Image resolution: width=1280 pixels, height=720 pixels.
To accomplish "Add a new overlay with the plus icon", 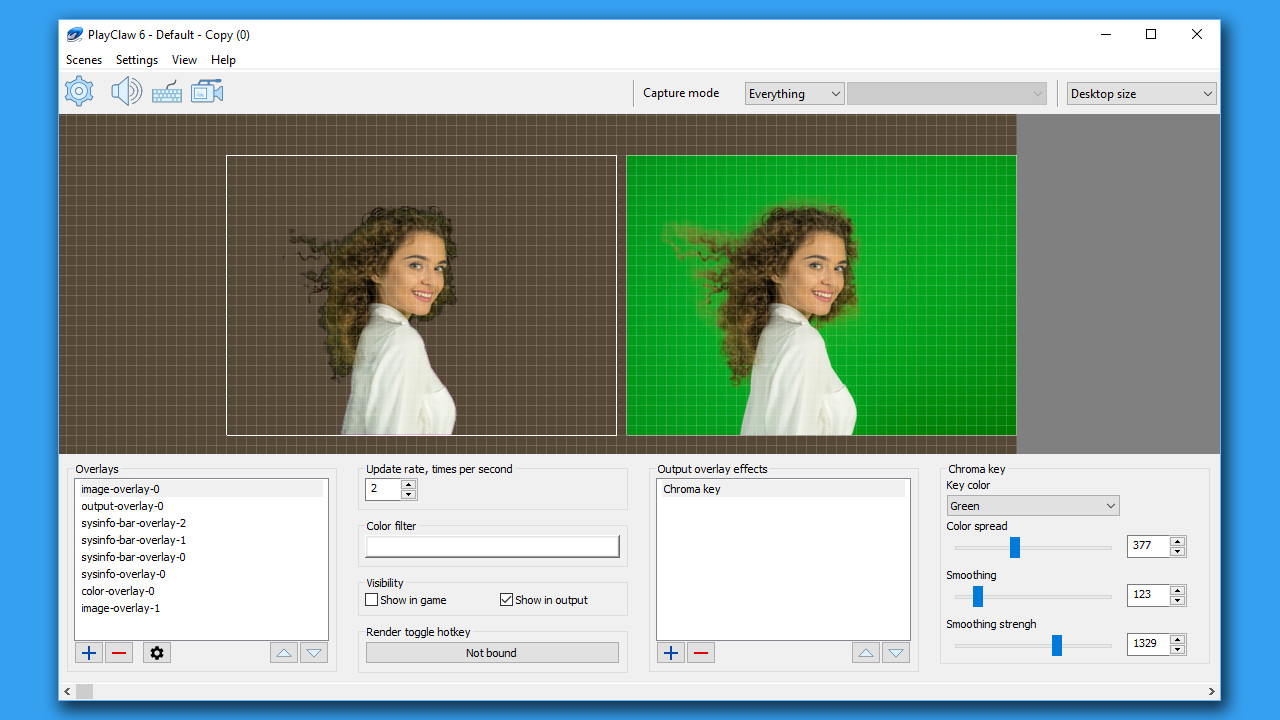I will coord(88,652).
